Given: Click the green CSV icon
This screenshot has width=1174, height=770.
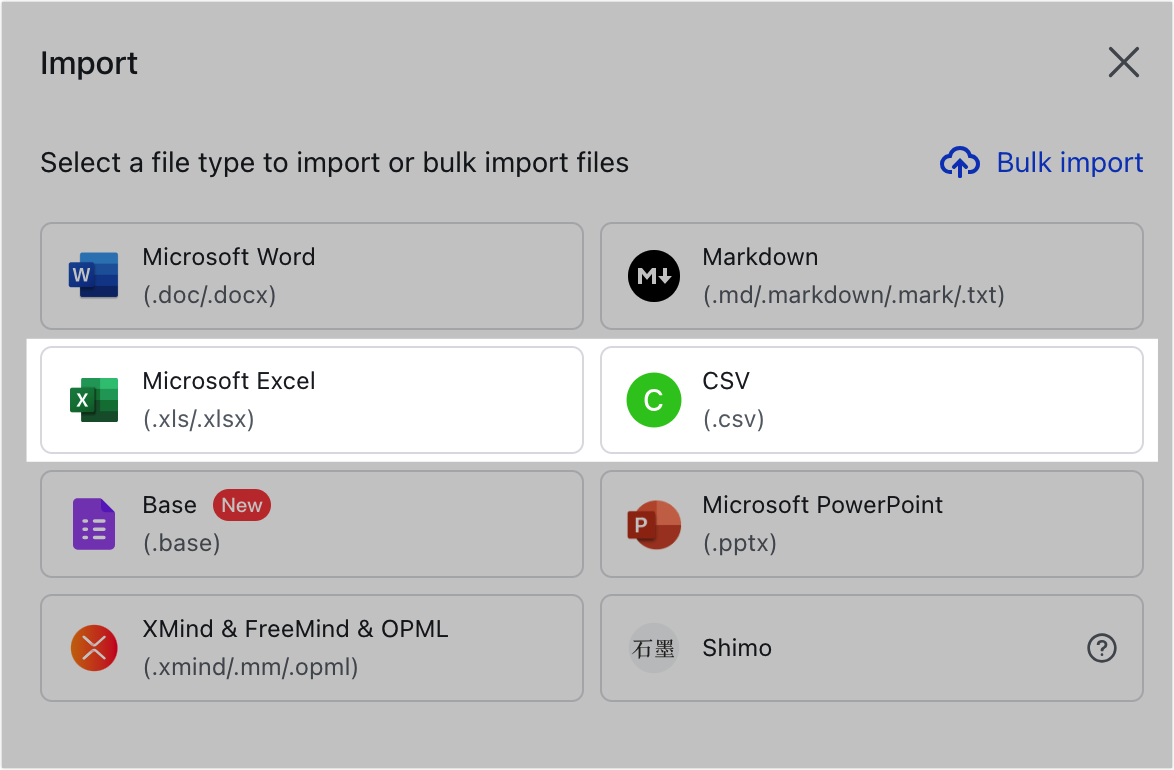Looking at the screenshot, I should [x=653, y=400].
